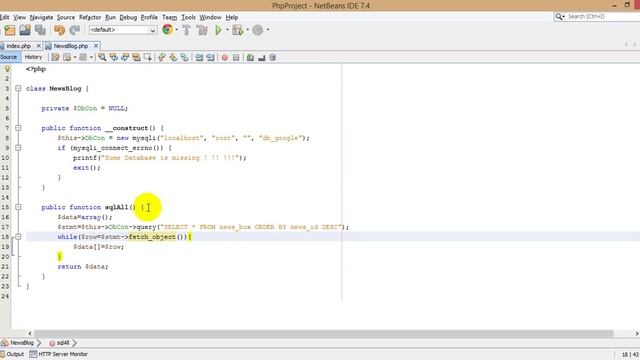
Task: Collapse the sqlAll function fold on line 15
Action: click(x=18, y=207)
